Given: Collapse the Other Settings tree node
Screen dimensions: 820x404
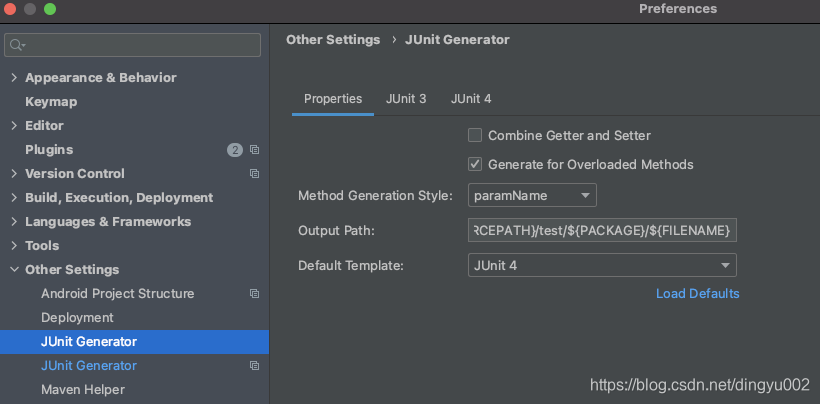Looking at the screenshot, I should (14, 270).
